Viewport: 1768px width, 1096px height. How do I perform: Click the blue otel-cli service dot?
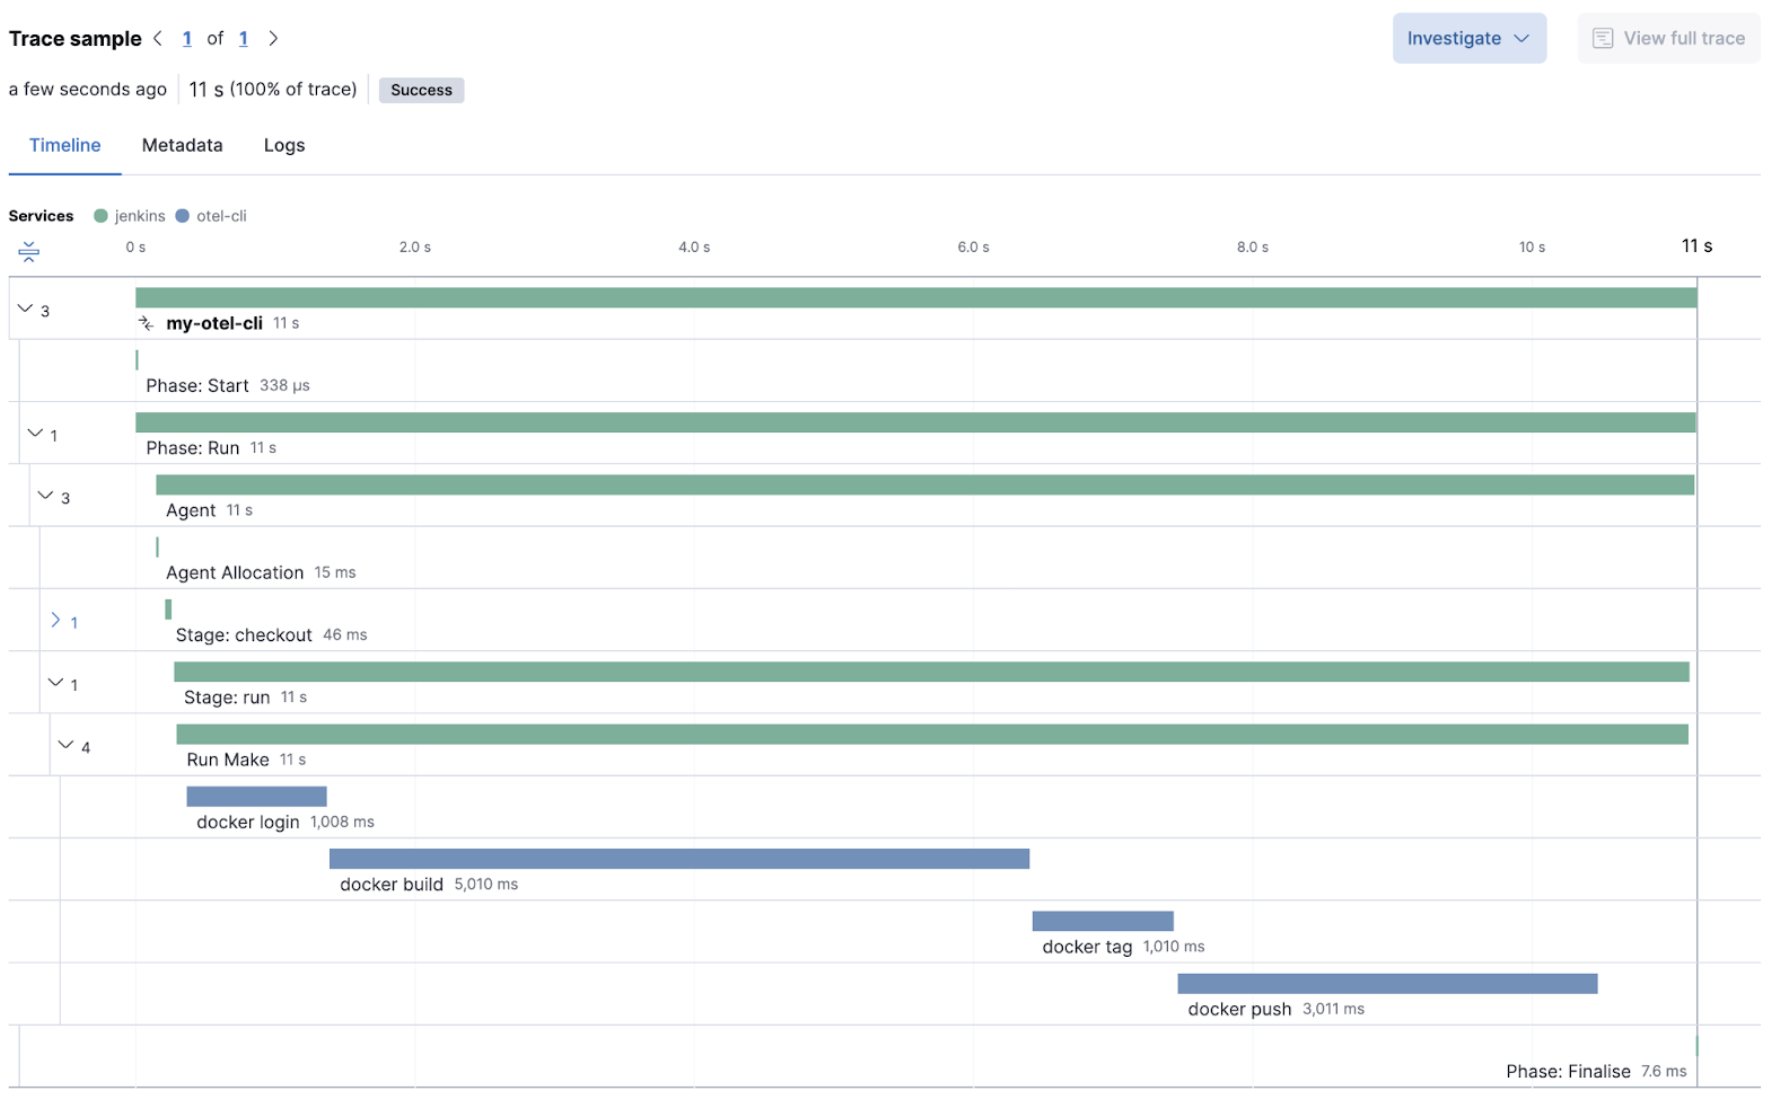tap(181, 215)
